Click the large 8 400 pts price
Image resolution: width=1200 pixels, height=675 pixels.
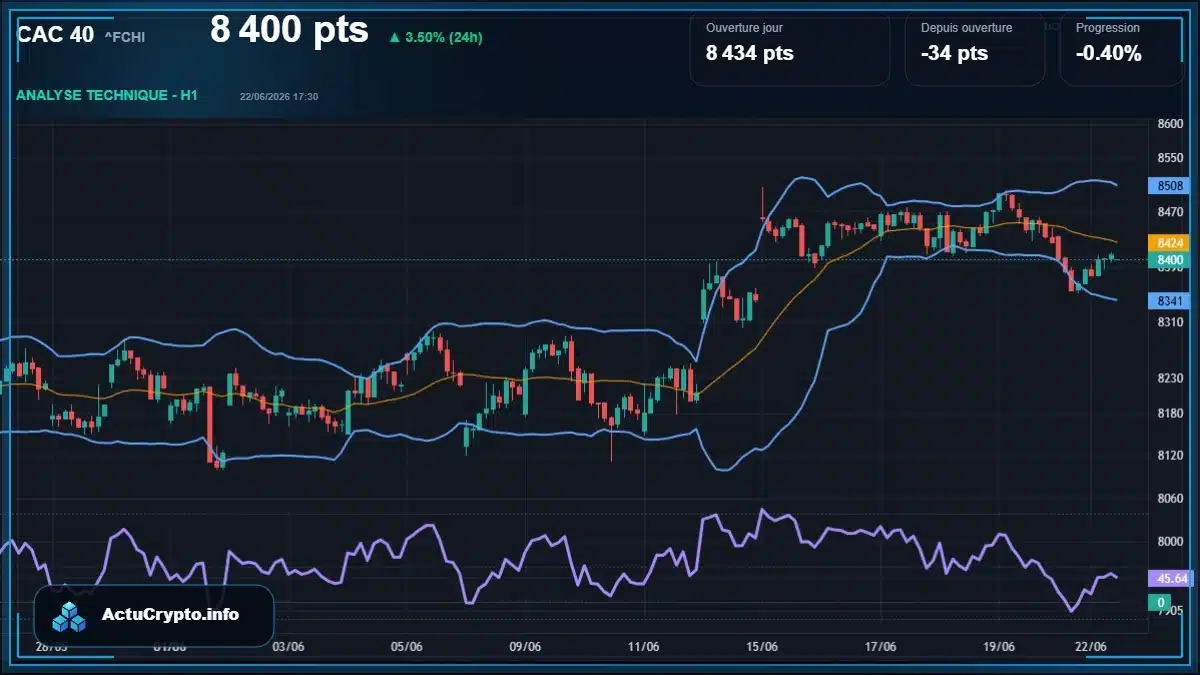click(x=289, y=30)
